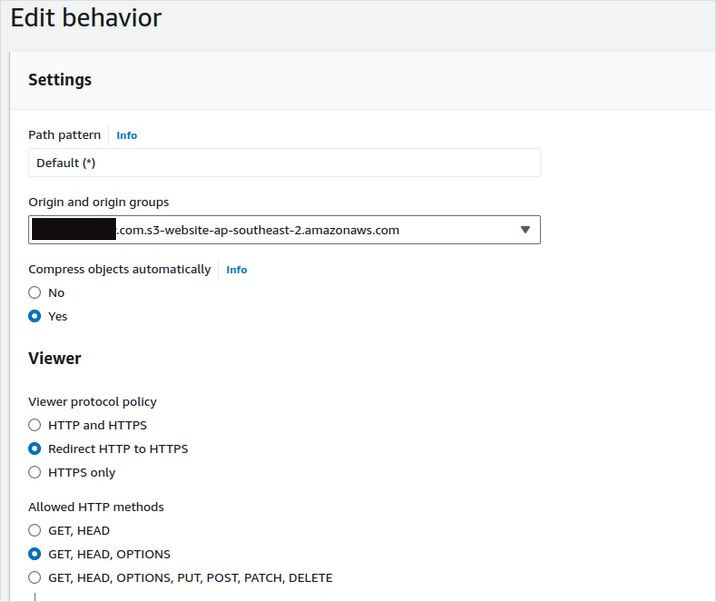Click the Viewer protocol policy label
716x602 pixels.
pos(92,402)
